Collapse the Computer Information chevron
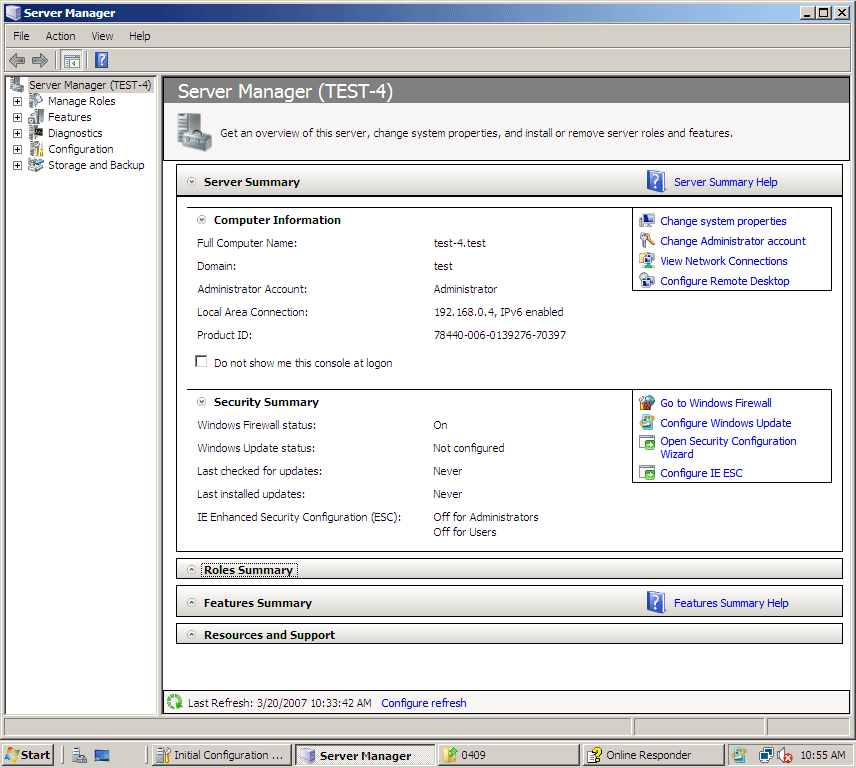856x768 pixels. (x=201, y=219)
